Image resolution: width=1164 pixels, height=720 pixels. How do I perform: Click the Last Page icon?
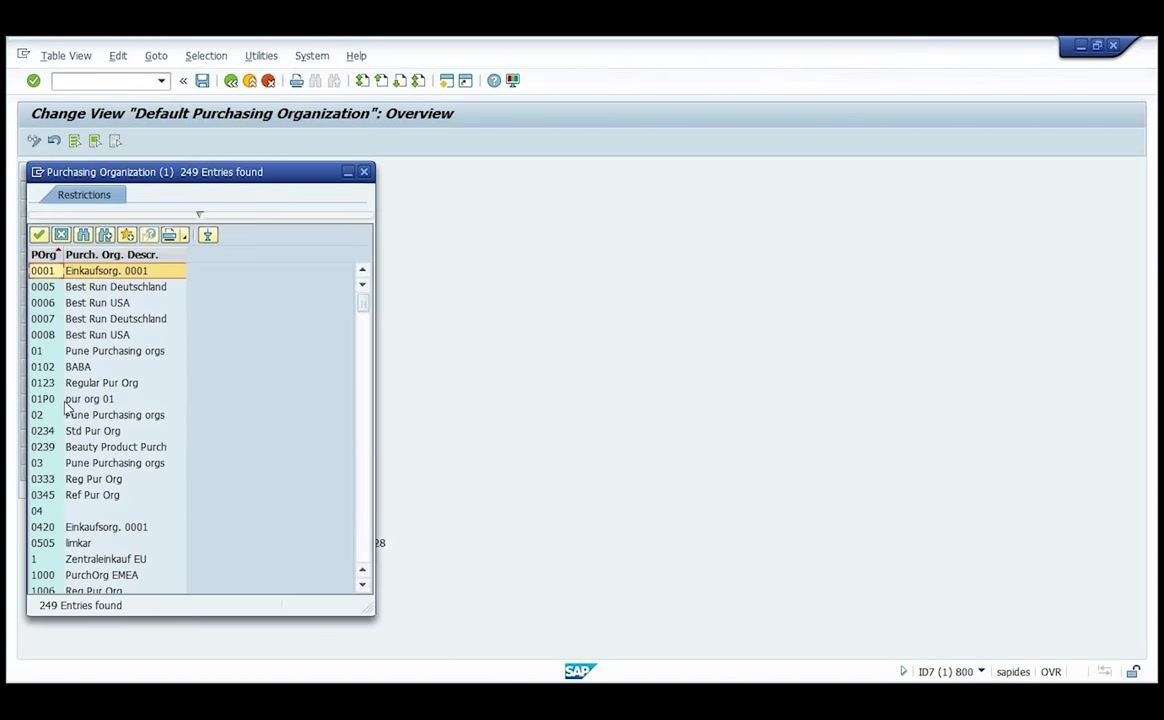coord(418,81)
